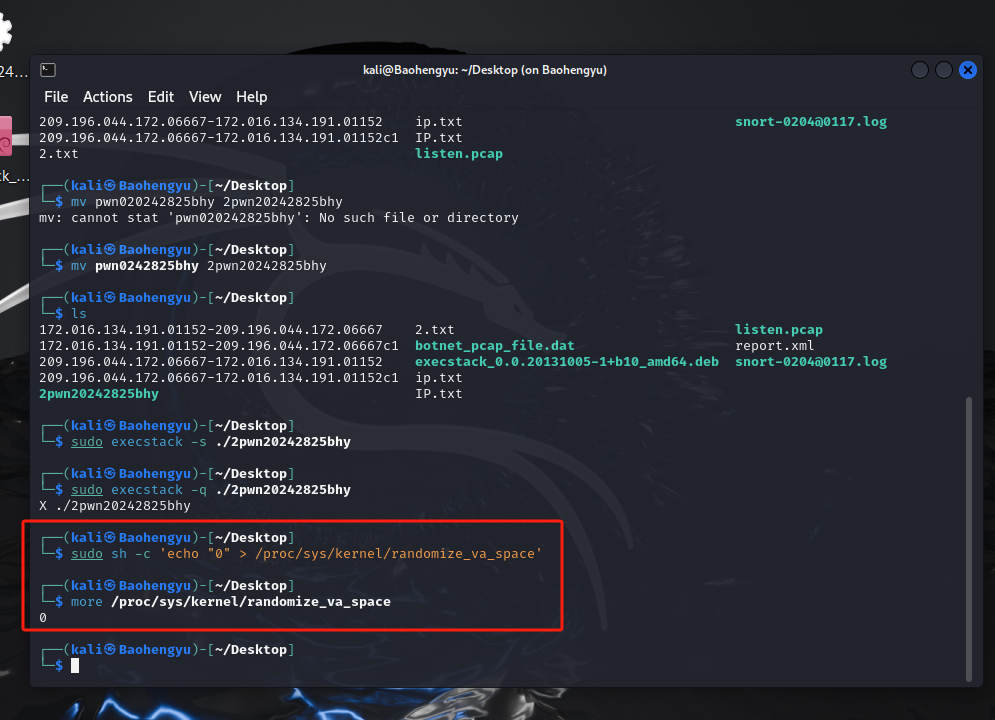The width and height of the screenshot is (995, 720).
Task: Click the 'more /proc/sys/kernel/randomize_va_space' command
Action: tap(230, 601)
